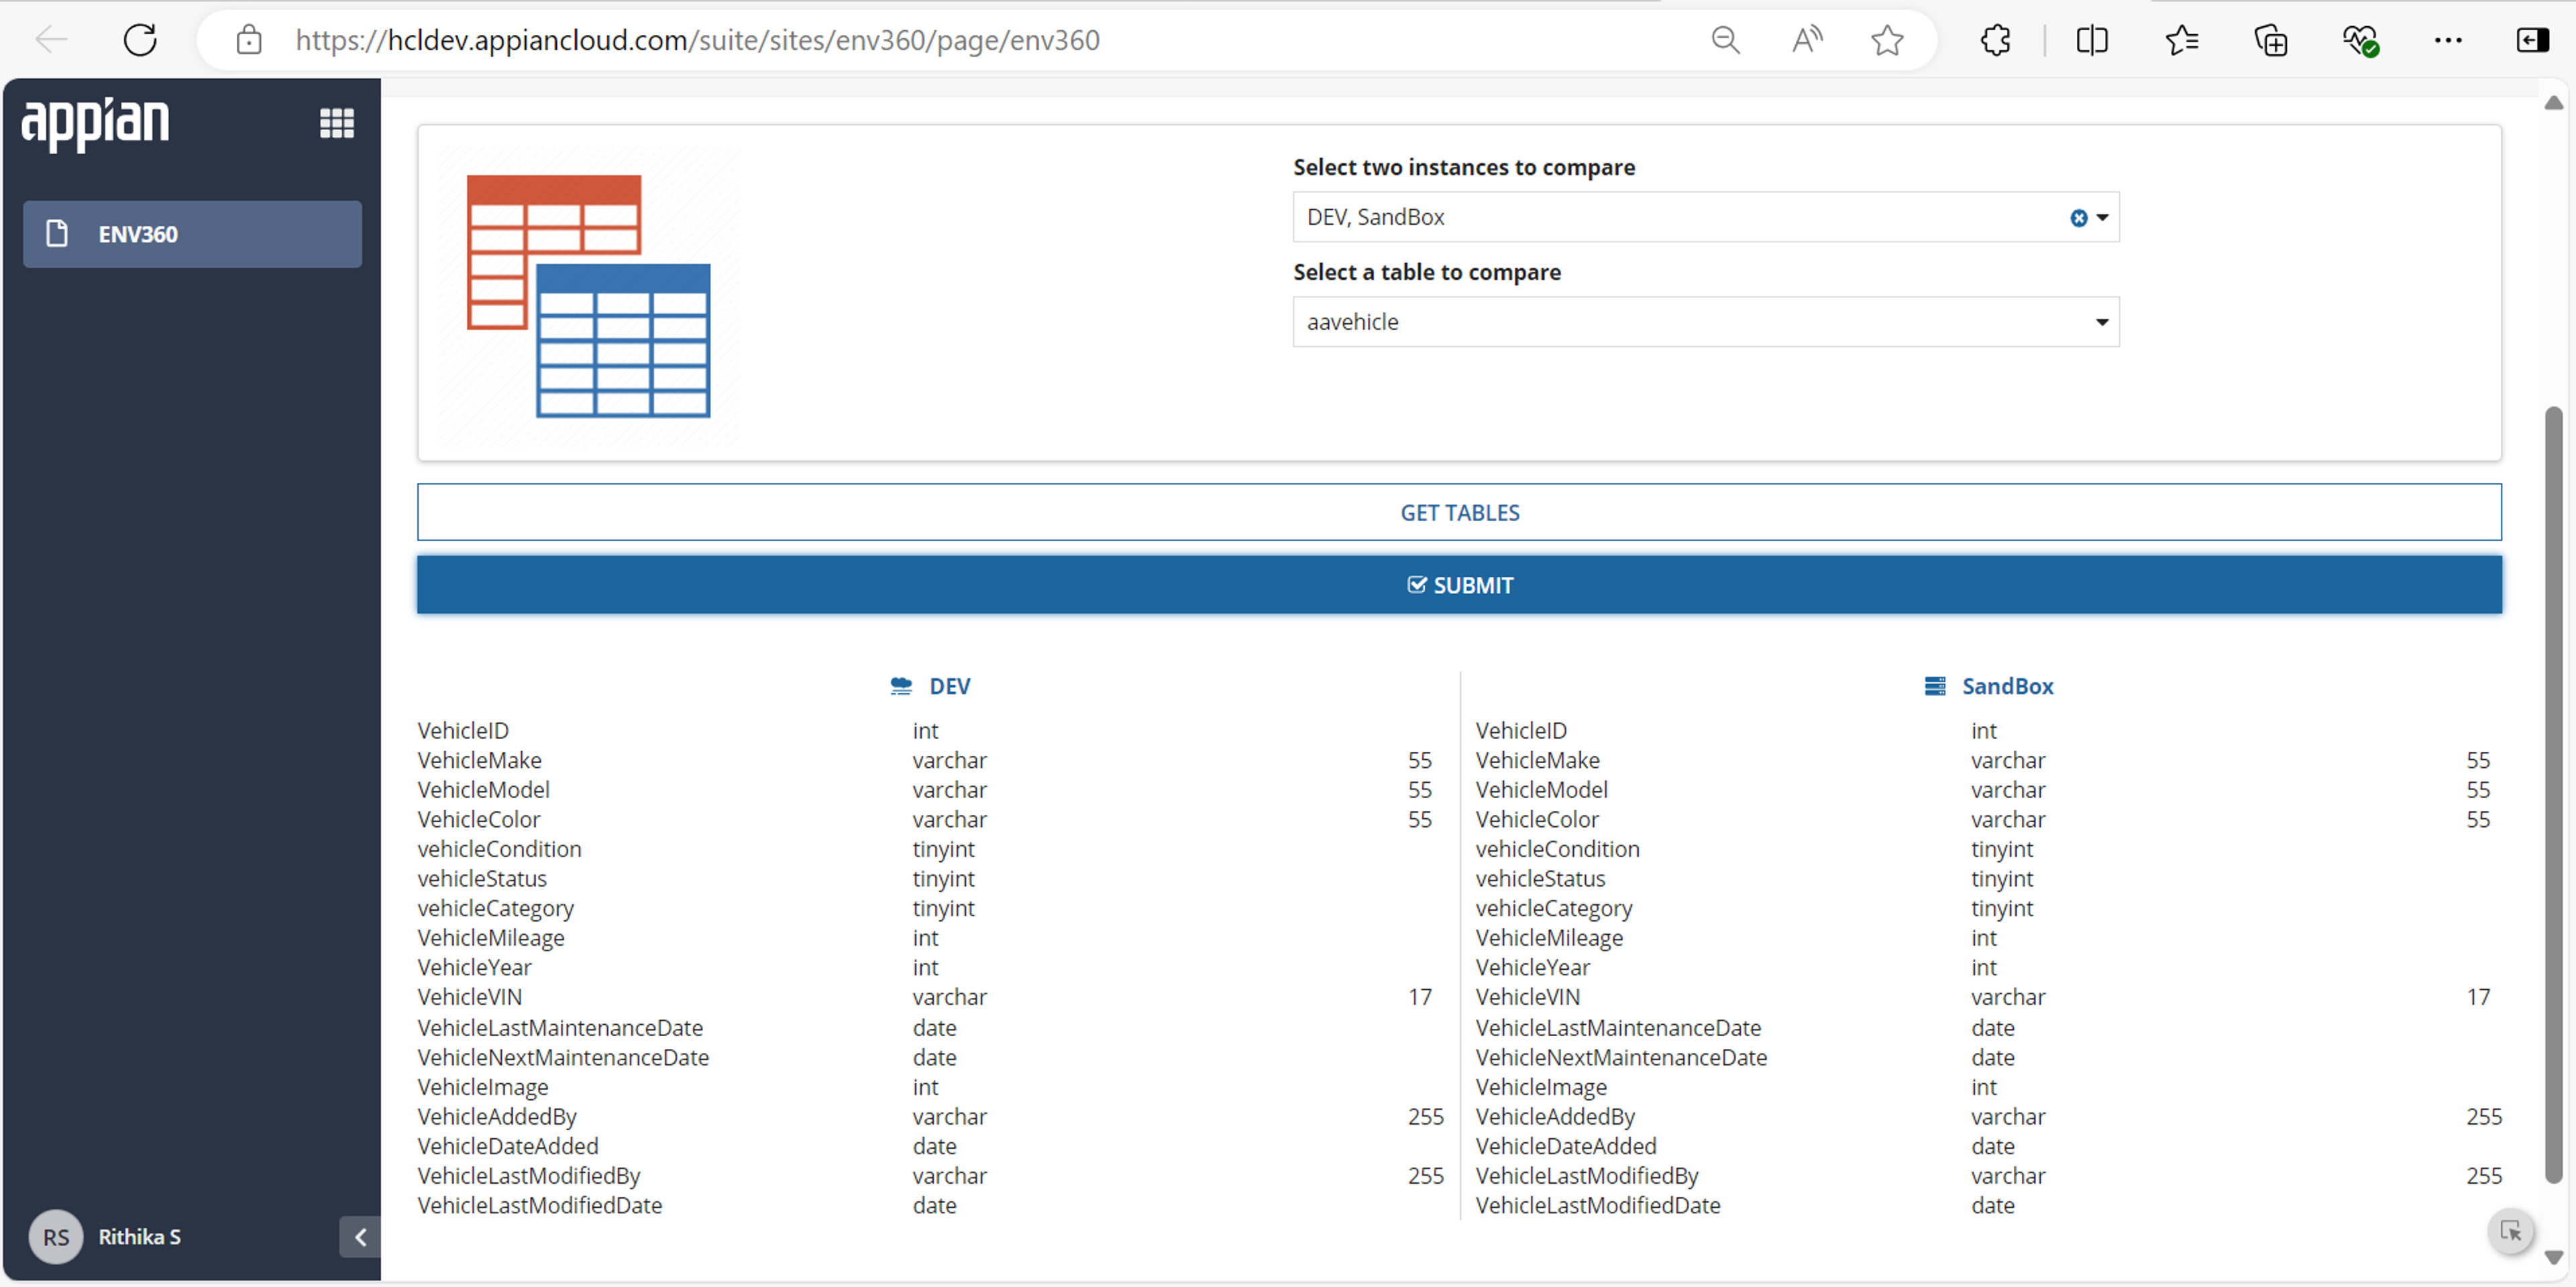
Task: Add page to favorites with star icon
Action: [x=1887, y=40]
